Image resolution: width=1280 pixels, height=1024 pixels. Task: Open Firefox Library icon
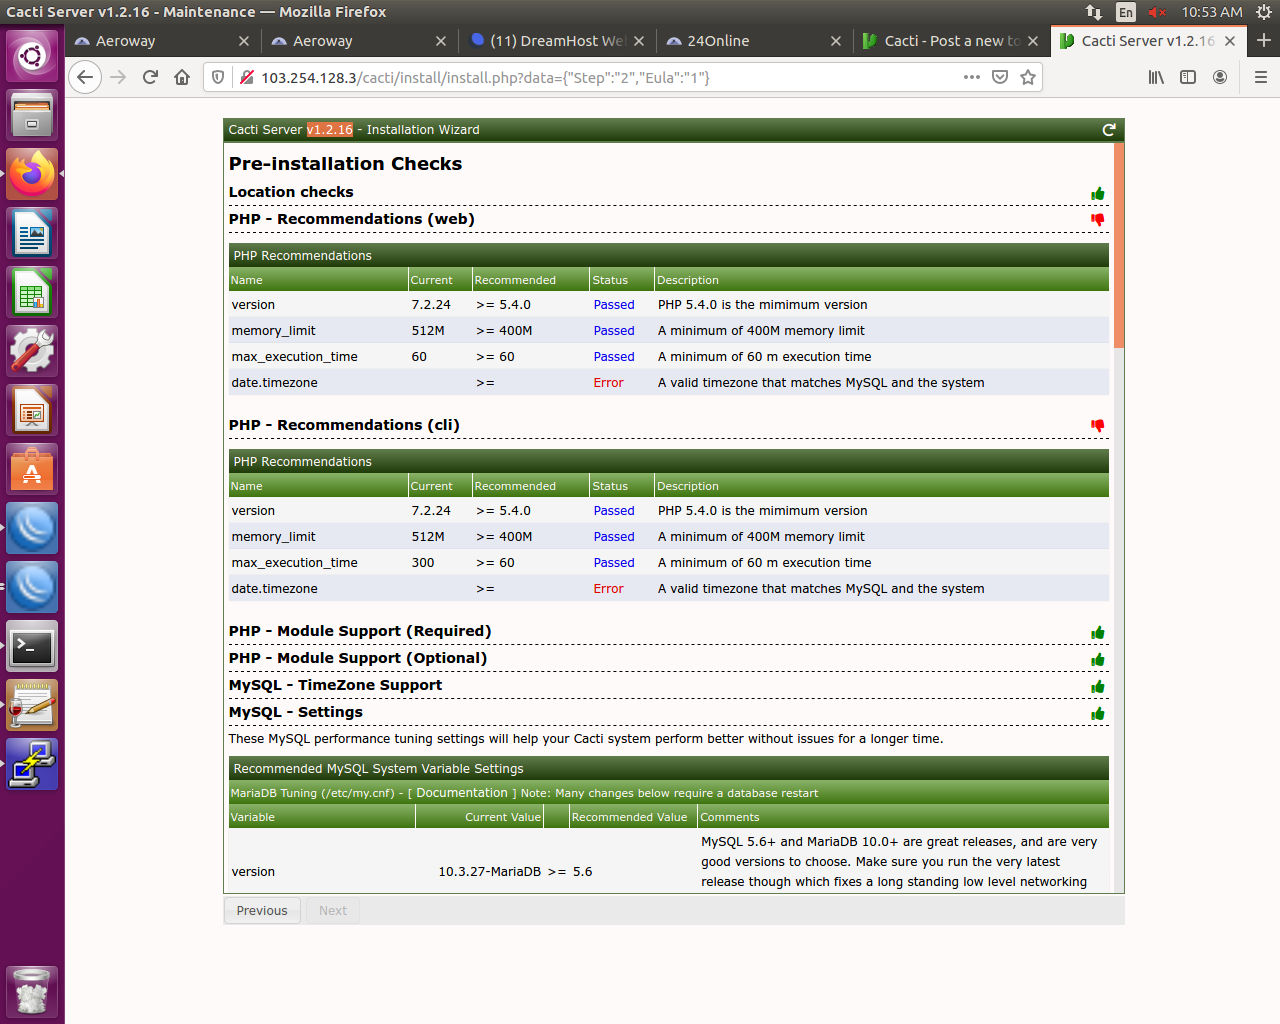[x=1156, y=77]
